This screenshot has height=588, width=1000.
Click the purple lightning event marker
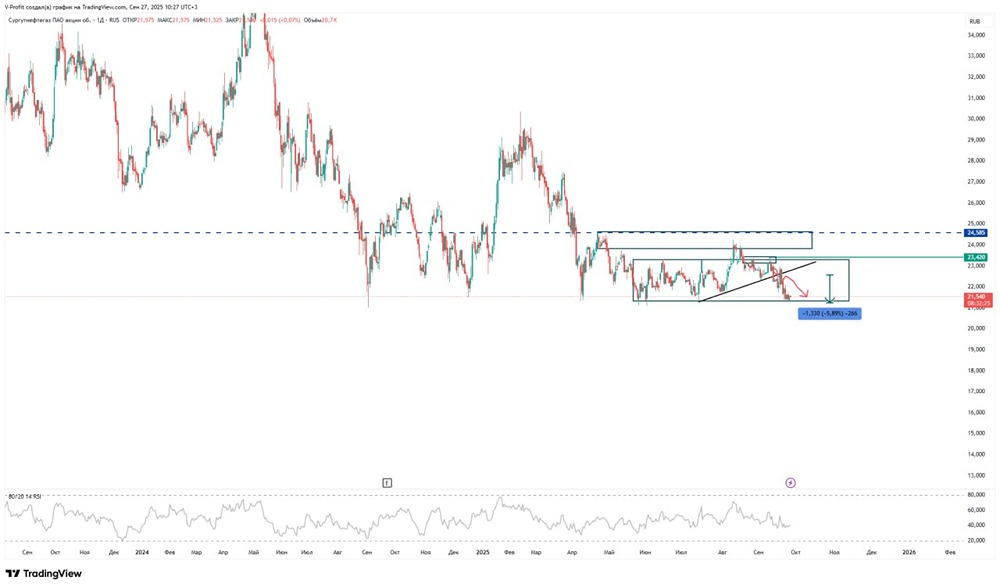click(x=791, y=483)
